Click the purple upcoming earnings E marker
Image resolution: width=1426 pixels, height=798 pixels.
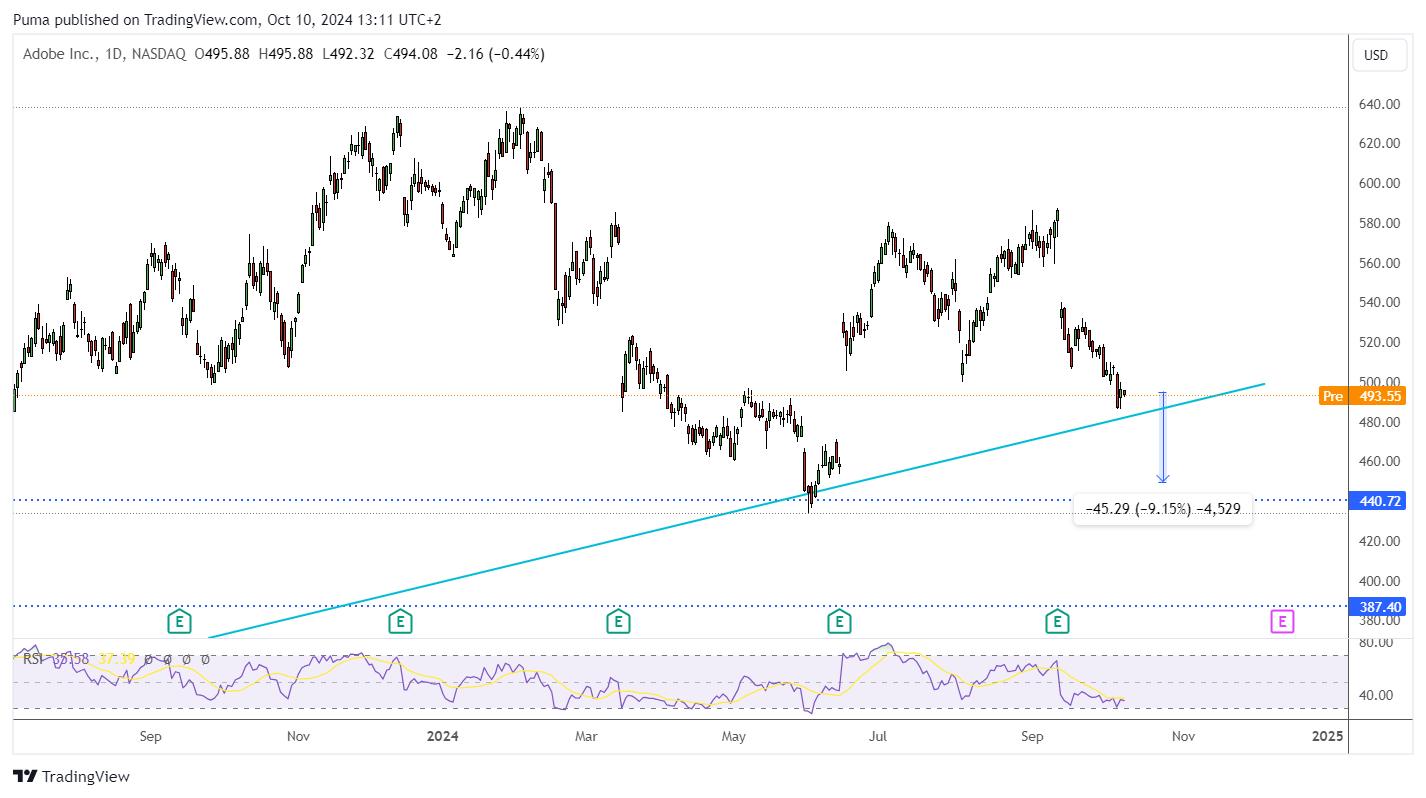[1282, 622]
